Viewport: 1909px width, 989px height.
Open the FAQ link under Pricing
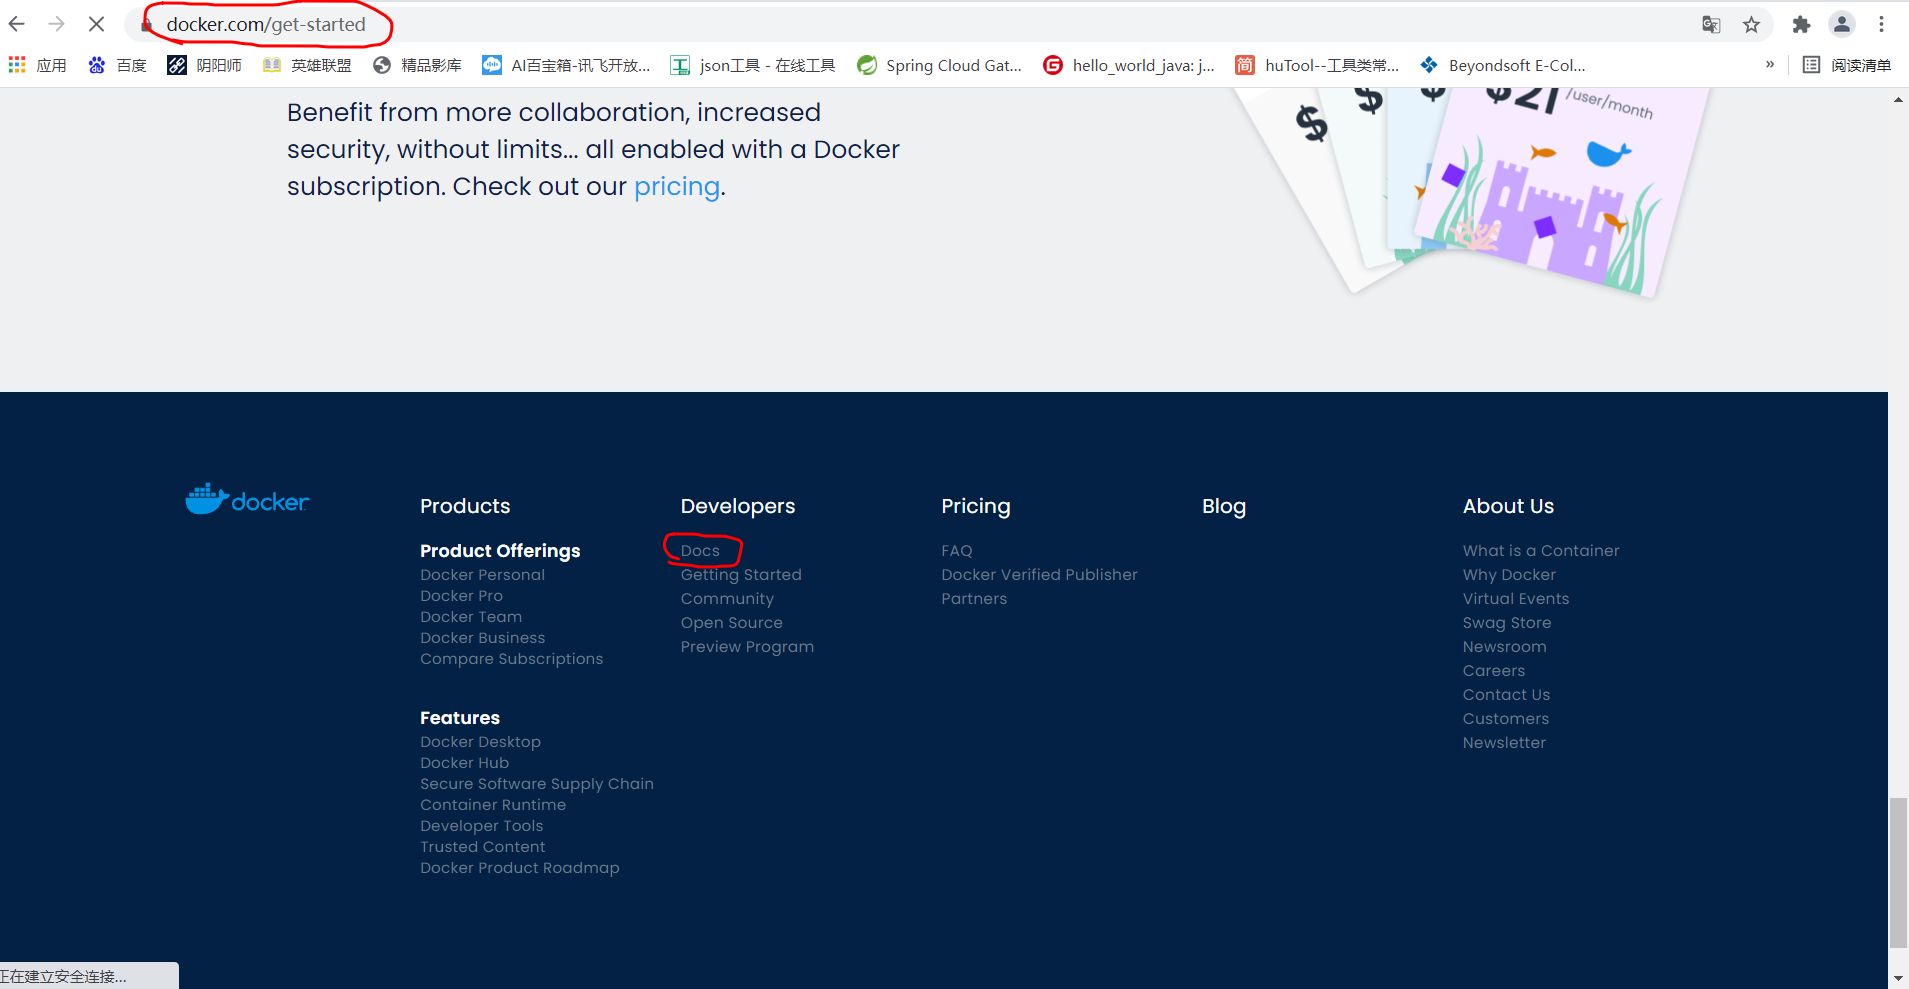(x=957, y=551)
